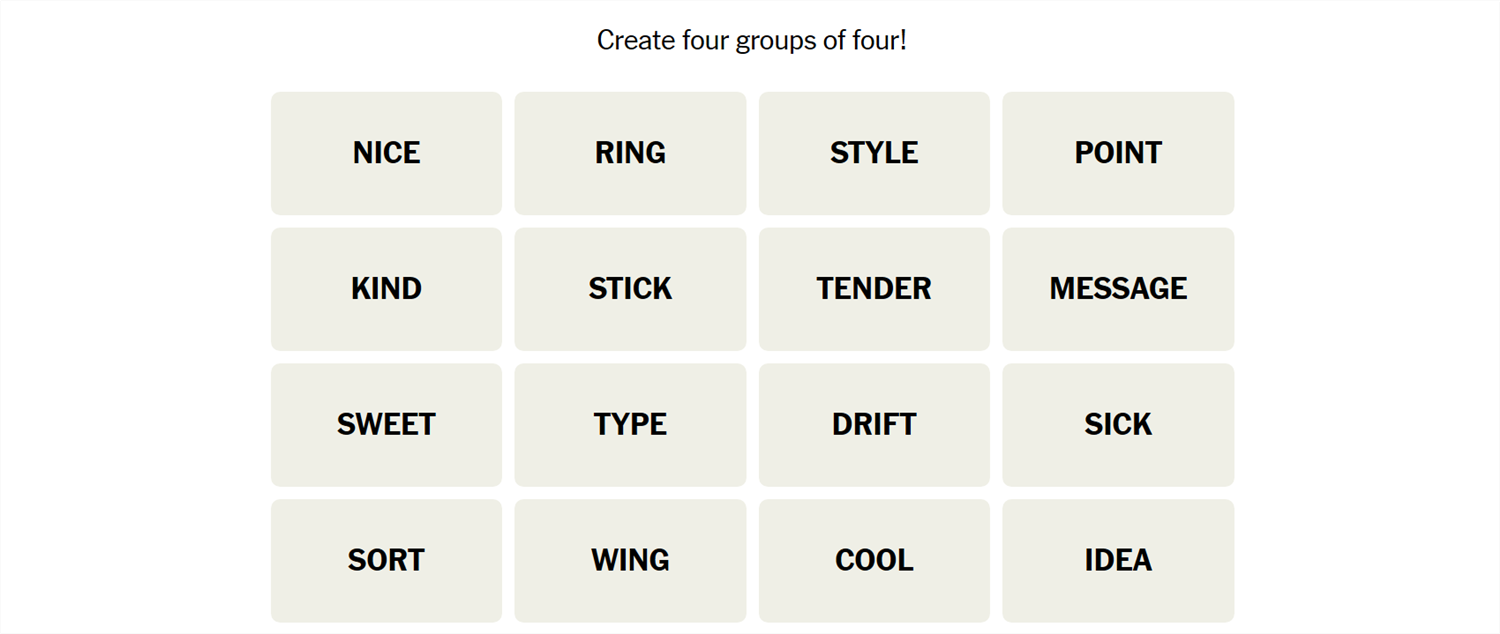This screenshot has width=1500, height=634.
Task: Select the IDEA tile
Action: pos(1118,560)
